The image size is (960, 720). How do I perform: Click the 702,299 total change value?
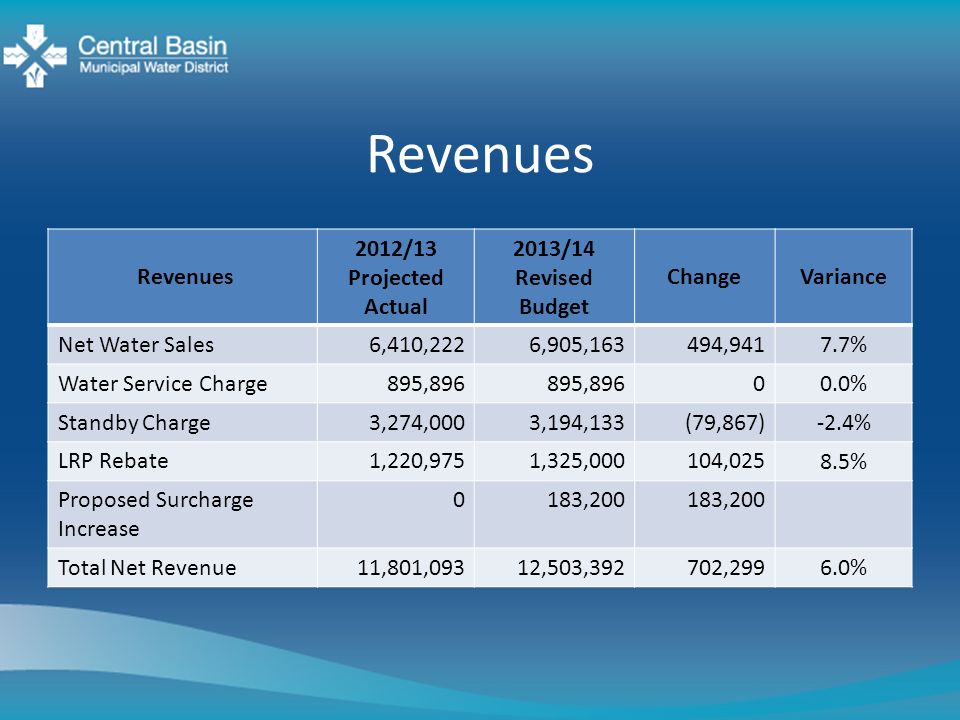click(726, 568)
